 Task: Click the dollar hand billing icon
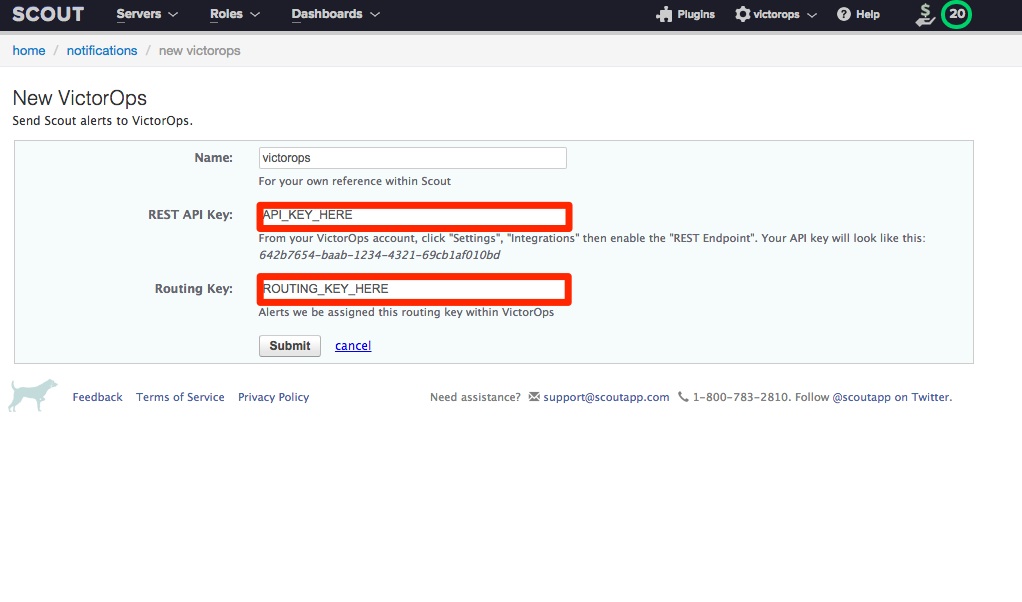tap(925, 14)
